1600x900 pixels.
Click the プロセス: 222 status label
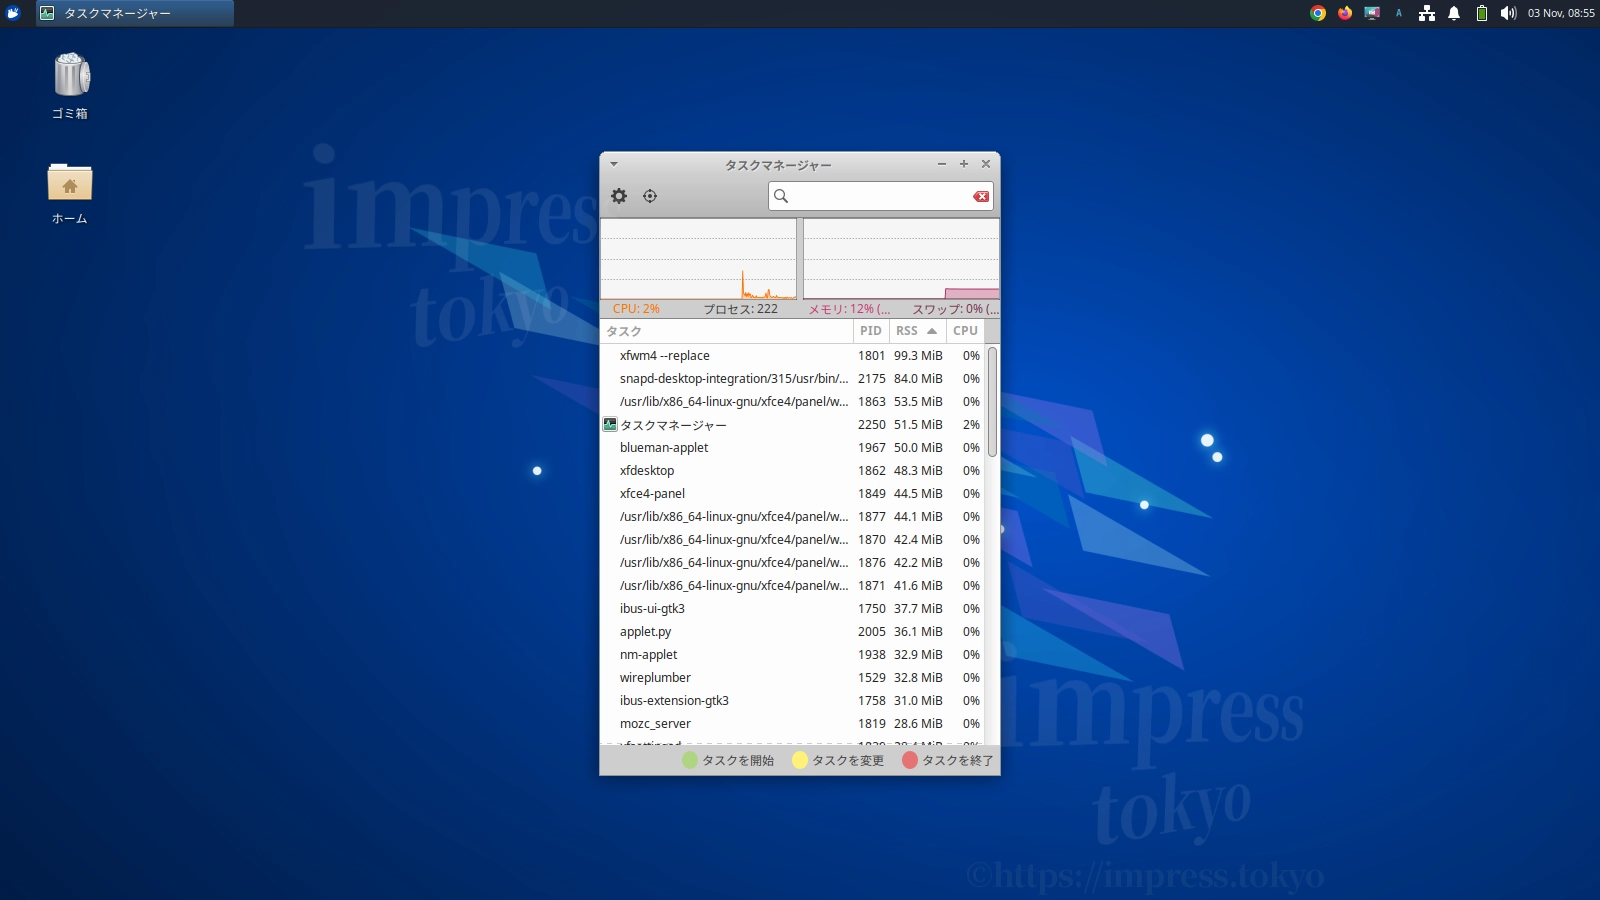click(740, 309)
